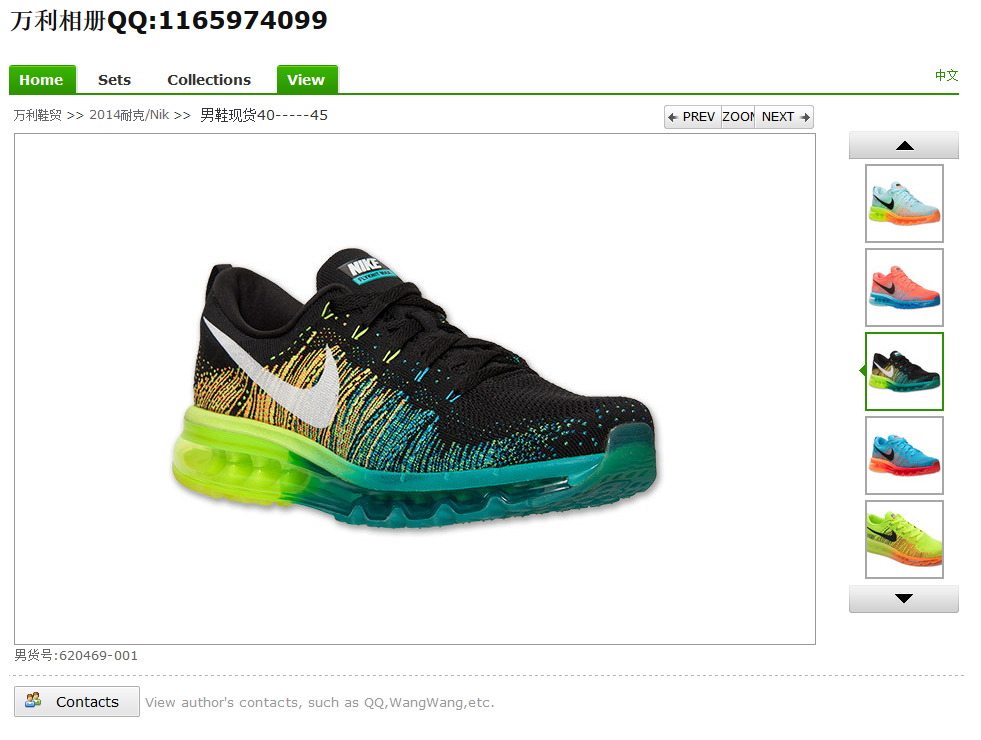Open the Home tab
981x740 pixels.
point(42,79)
